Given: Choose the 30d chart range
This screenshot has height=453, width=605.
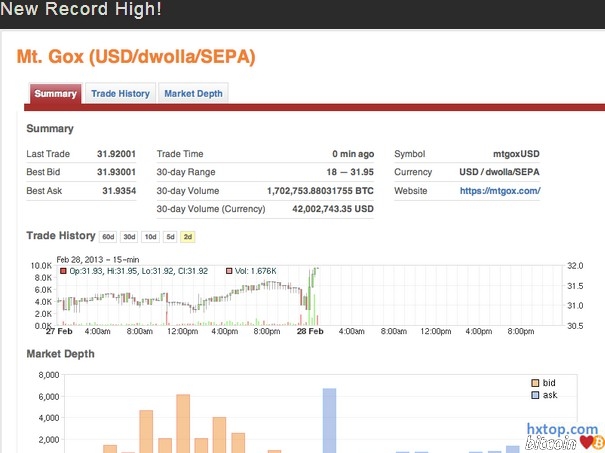Looking at the screenshot, I should pyautogui.click(x=129, y=237).
